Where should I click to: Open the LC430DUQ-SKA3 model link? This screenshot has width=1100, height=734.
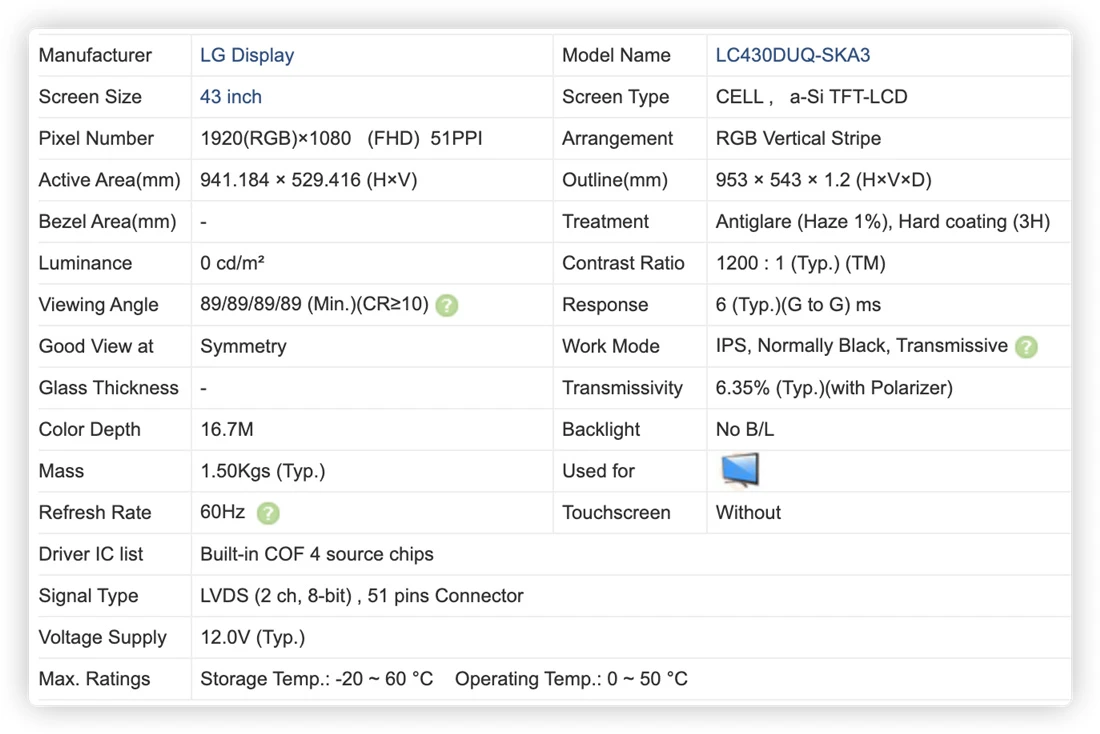(793, 55)
